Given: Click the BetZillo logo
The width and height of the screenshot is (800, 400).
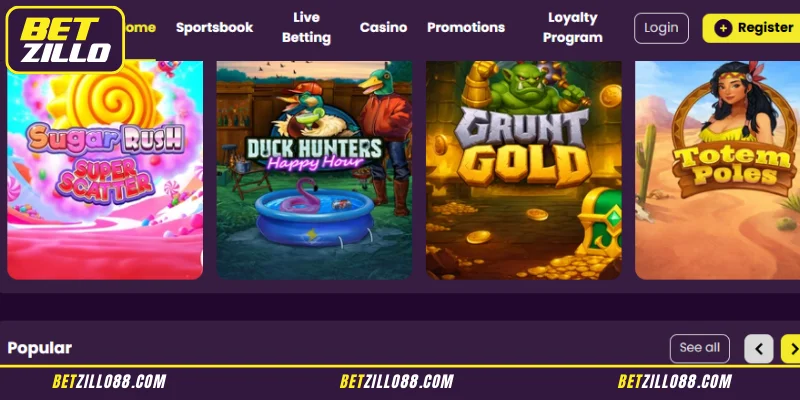Looking at the screenshot, I should coord(65,40).
